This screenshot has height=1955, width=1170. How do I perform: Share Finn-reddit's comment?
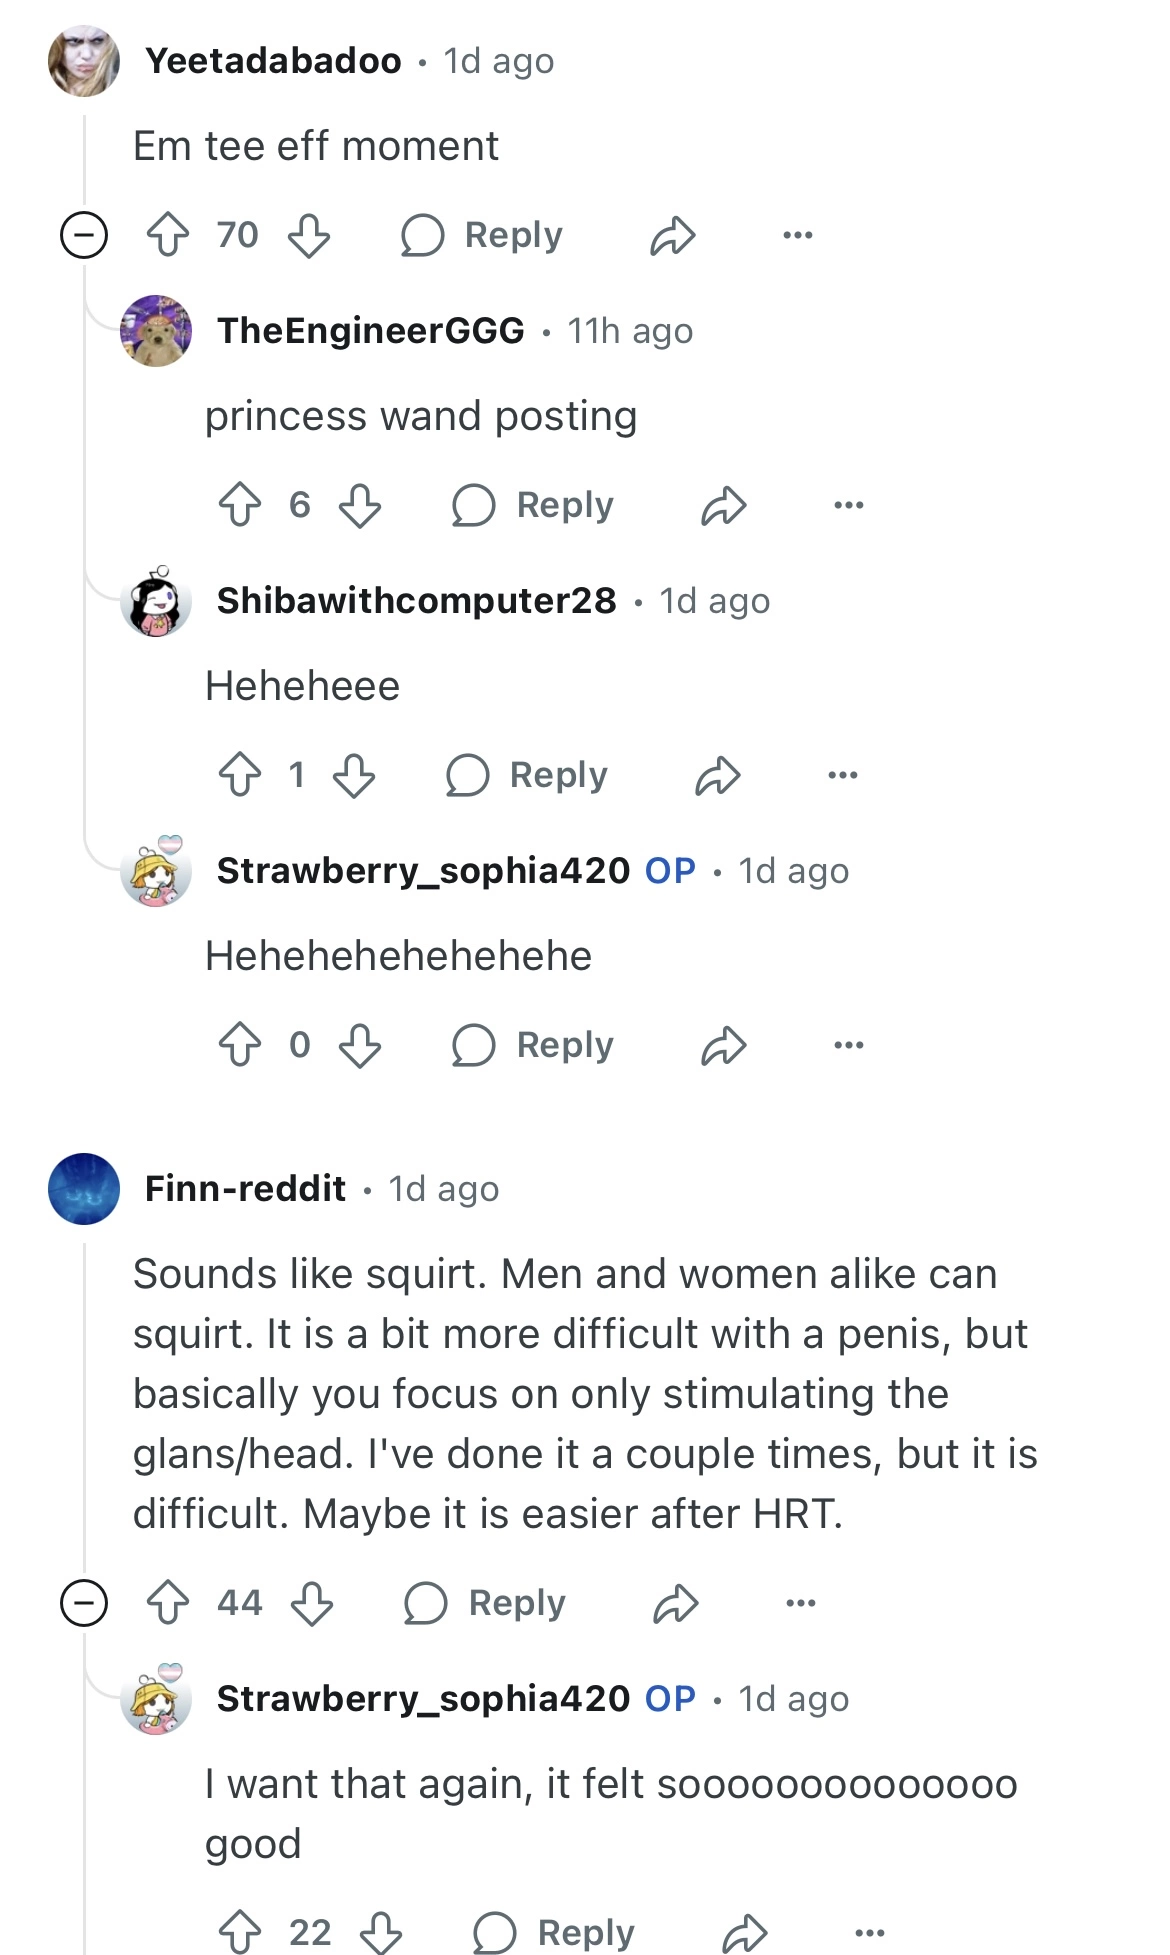[x=676, y=1603]
